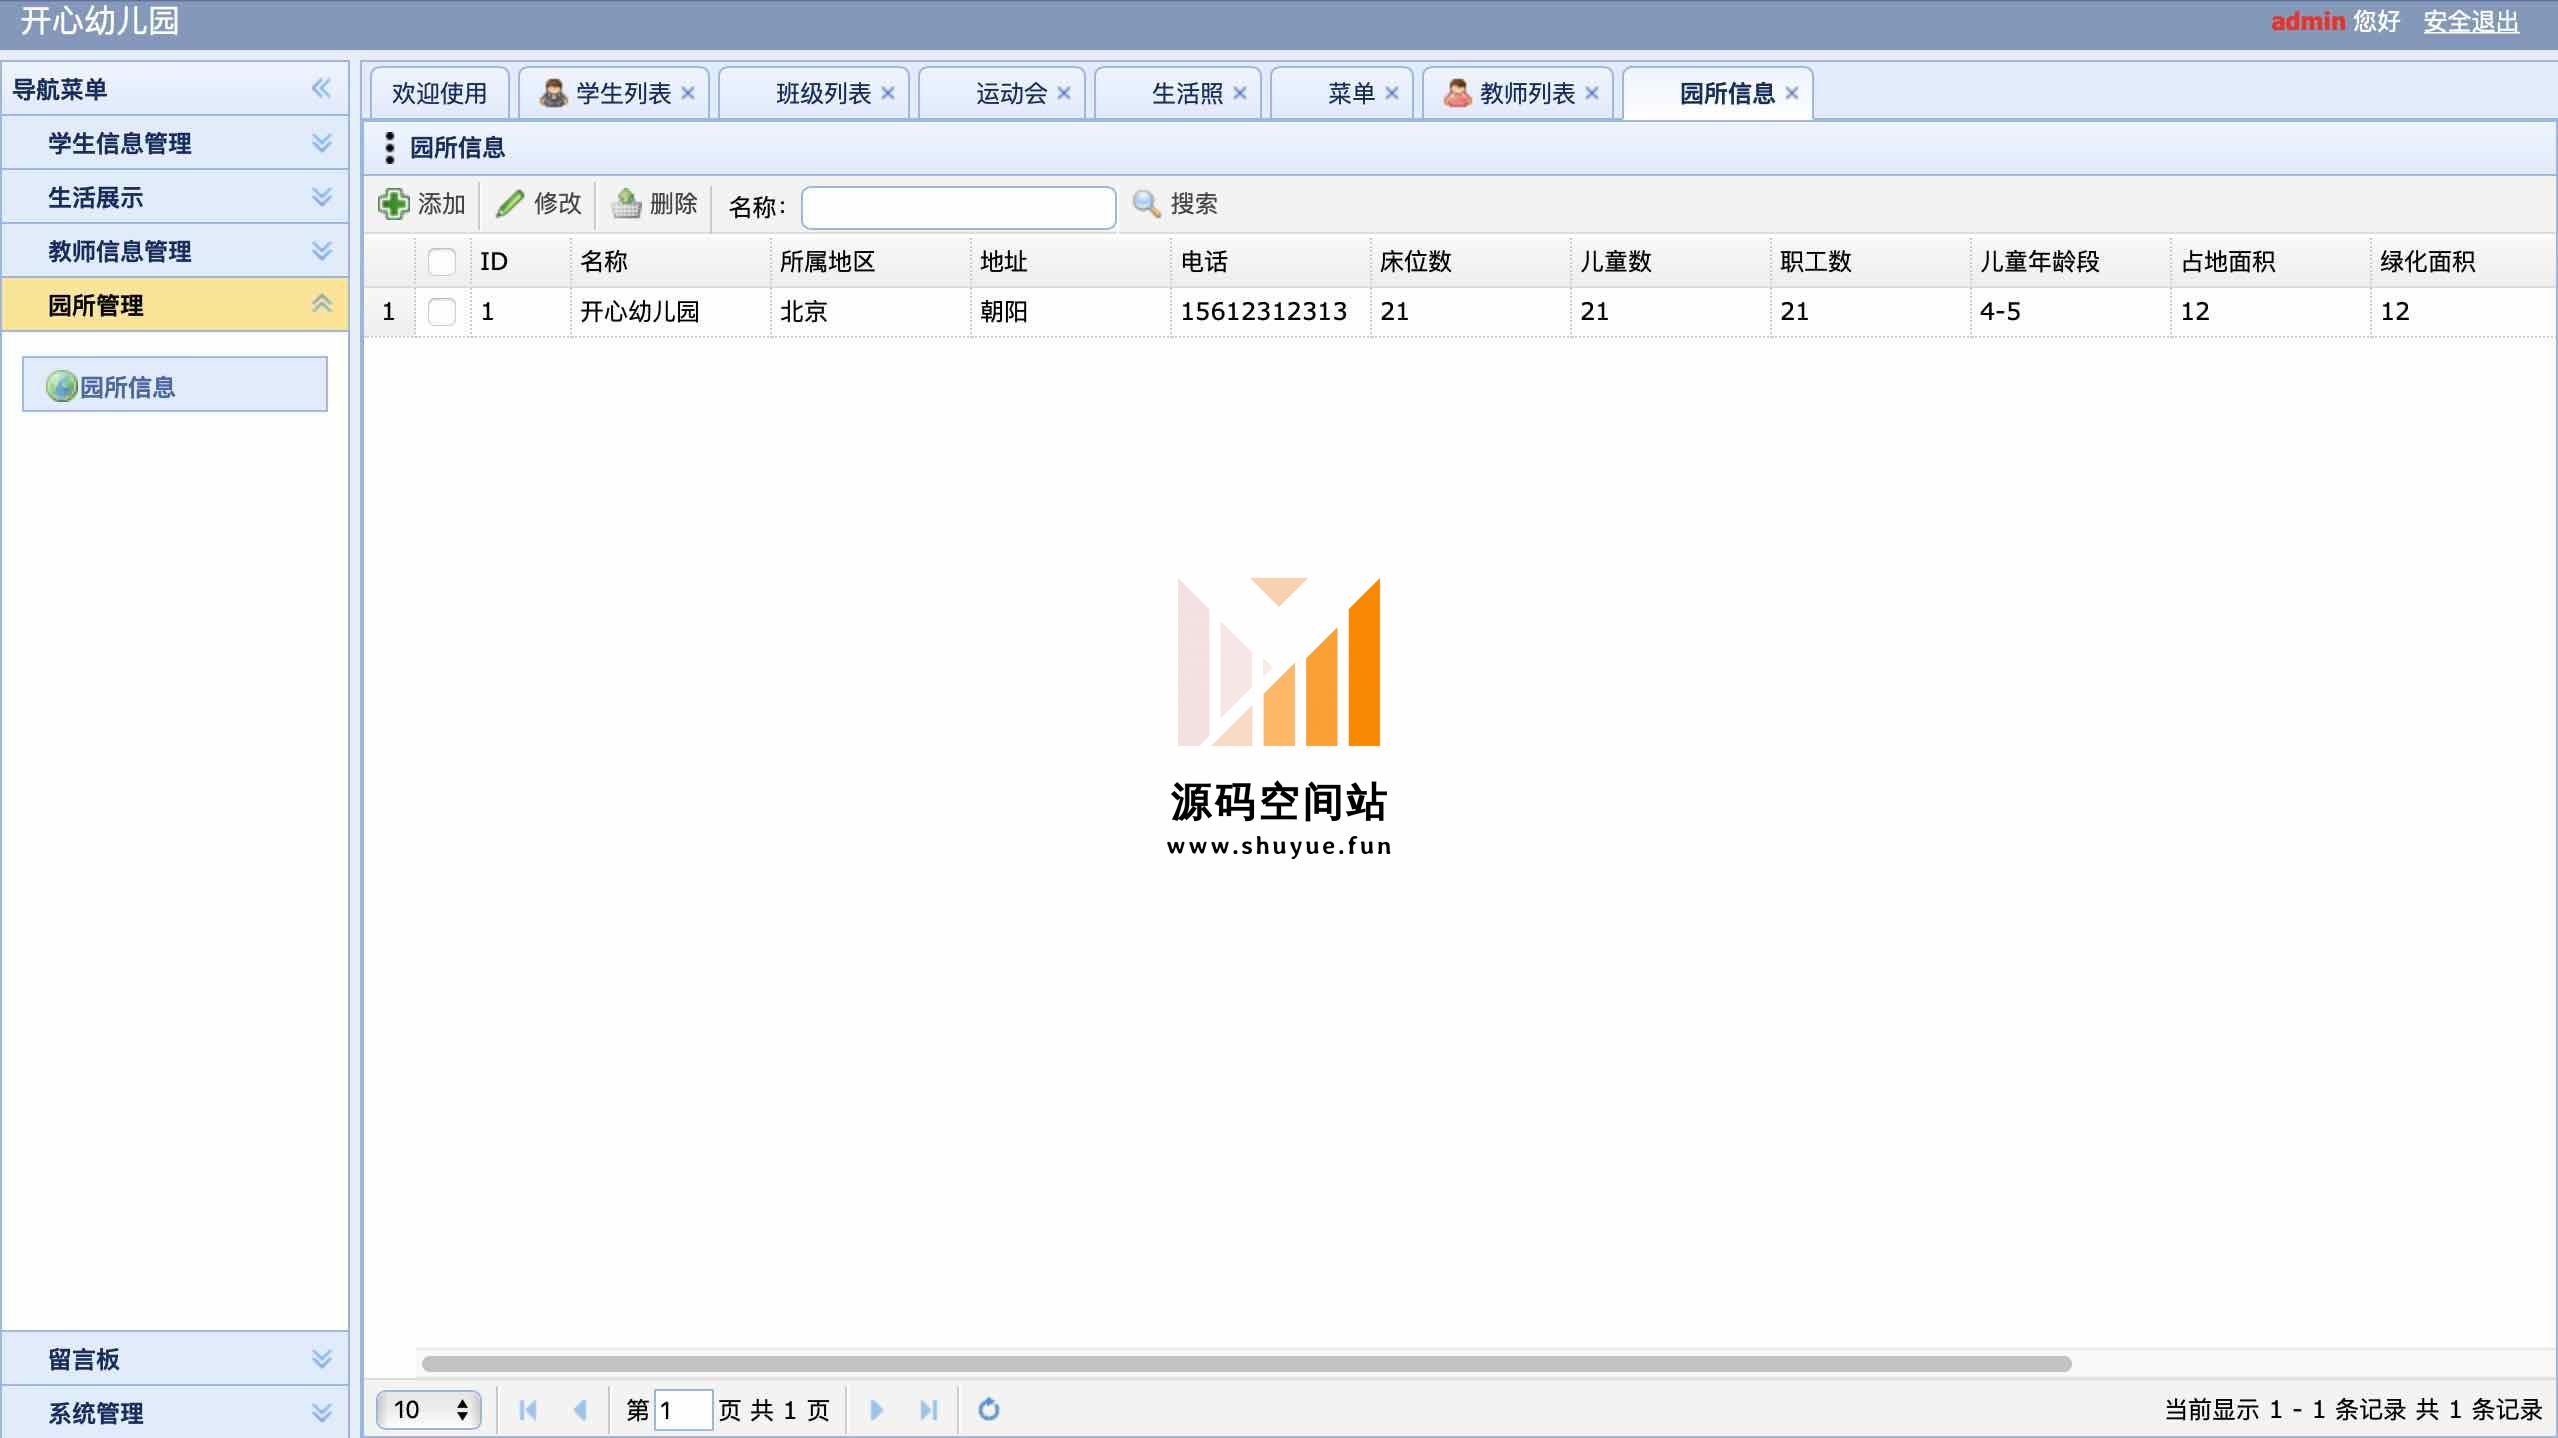Screen dimensions: 2558x1438
Task: Click the student avatar icon on 学生列表 tab
Action: [553, 93]
